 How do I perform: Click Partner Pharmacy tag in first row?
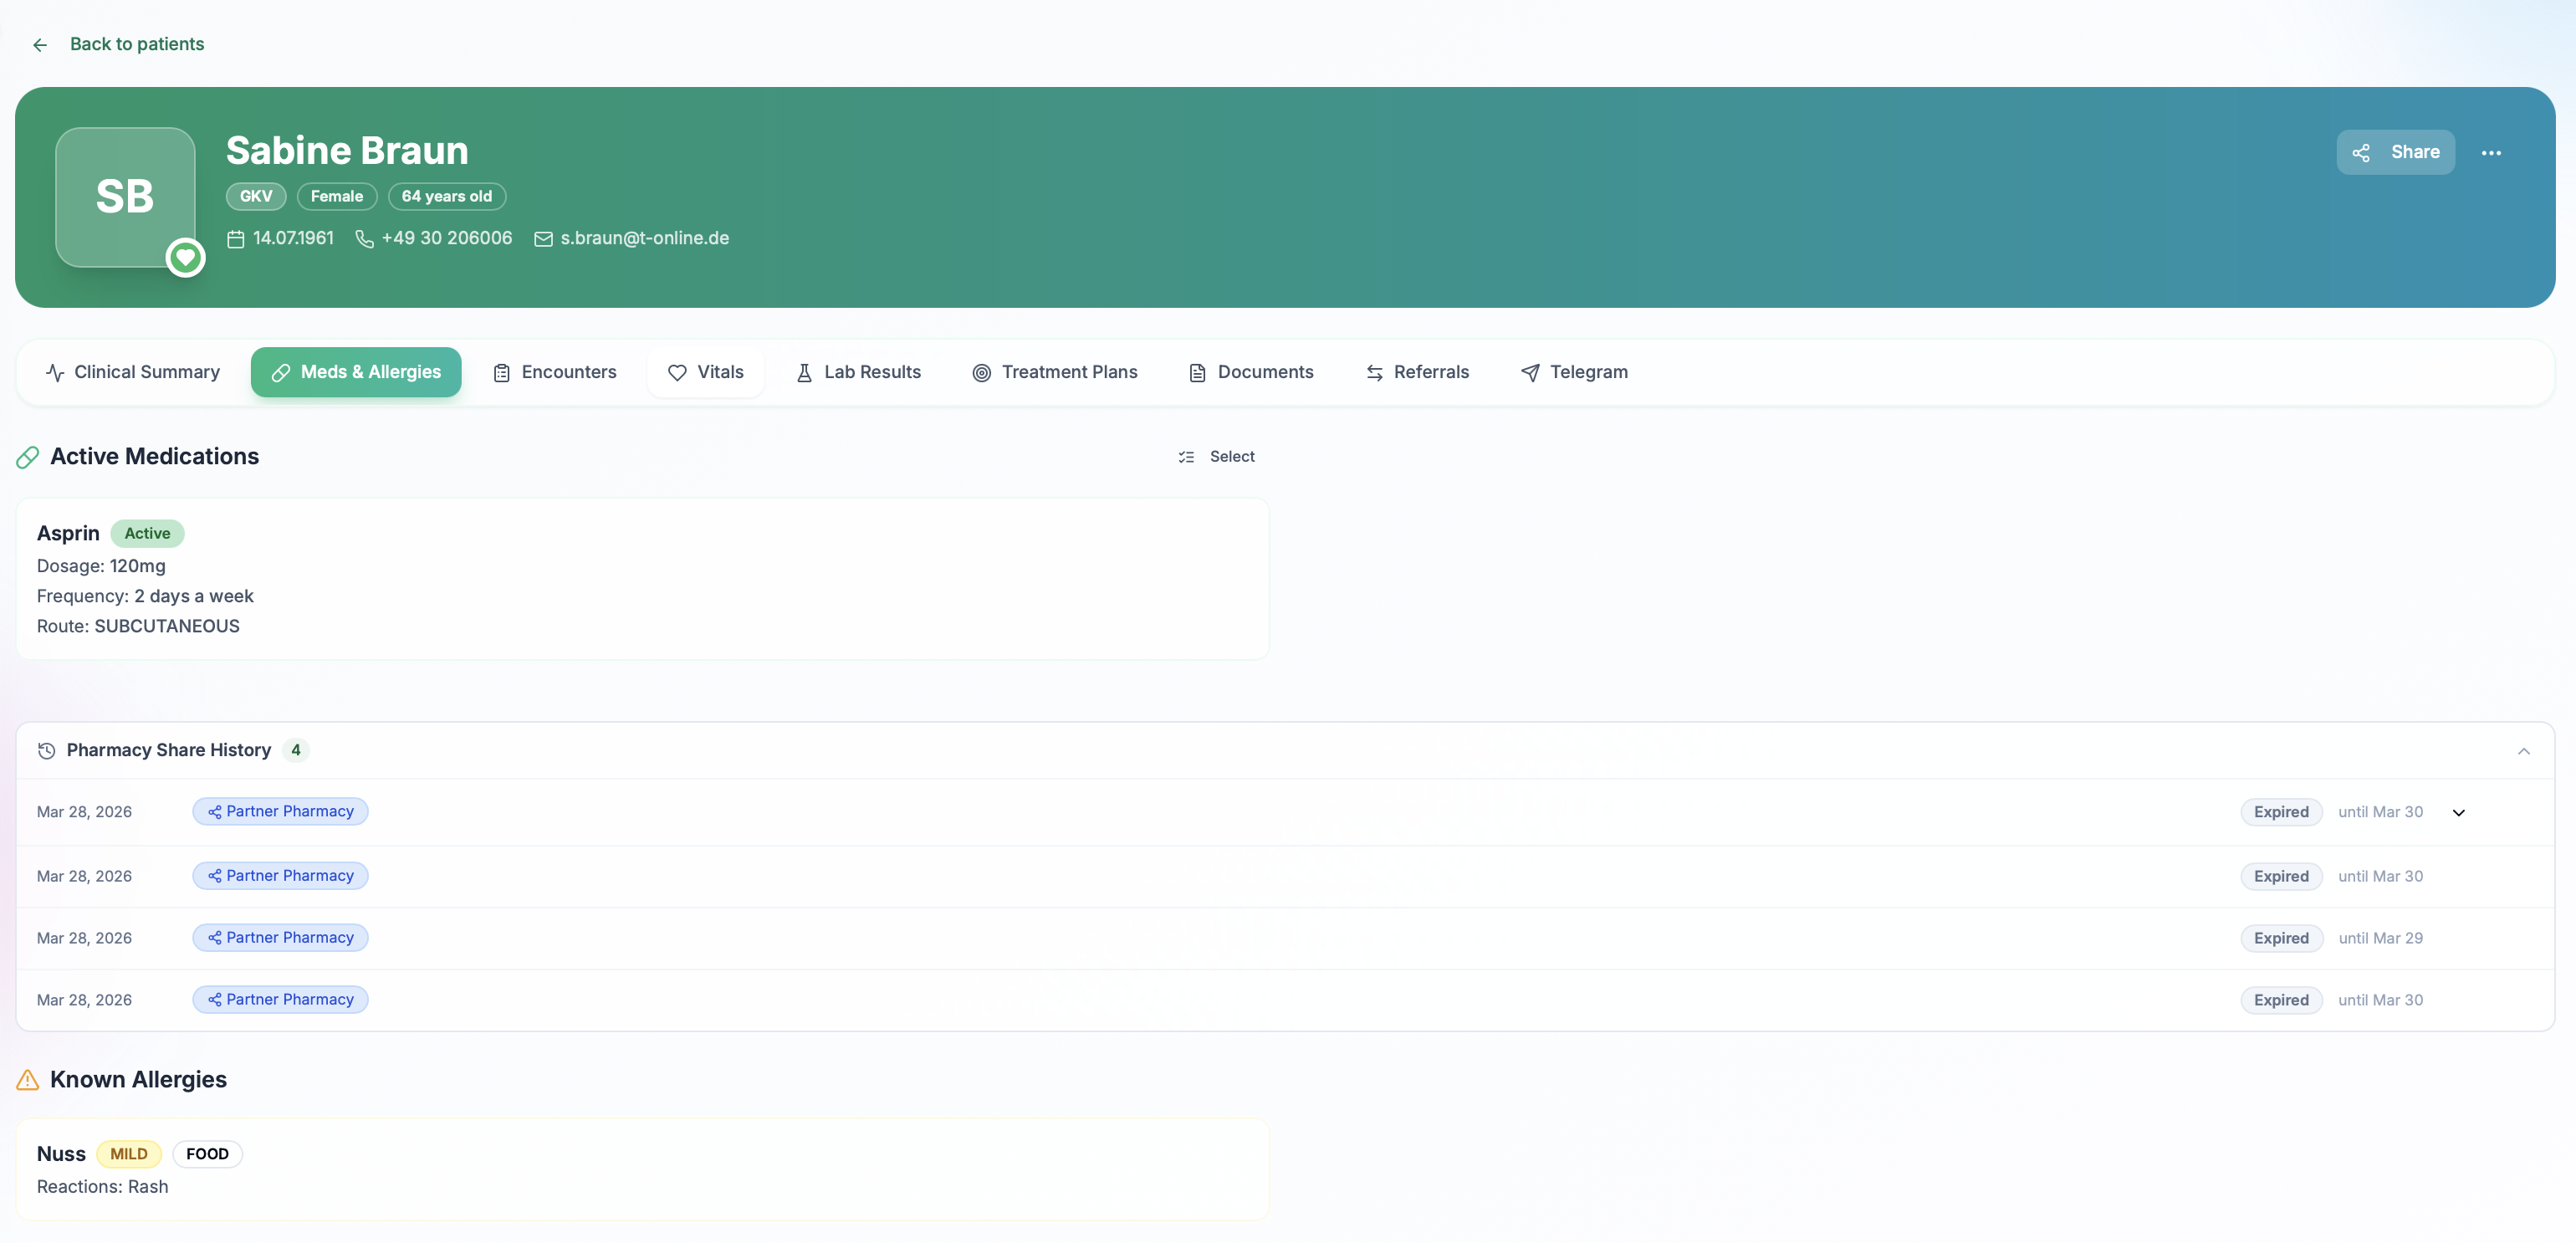pos(280,811)
